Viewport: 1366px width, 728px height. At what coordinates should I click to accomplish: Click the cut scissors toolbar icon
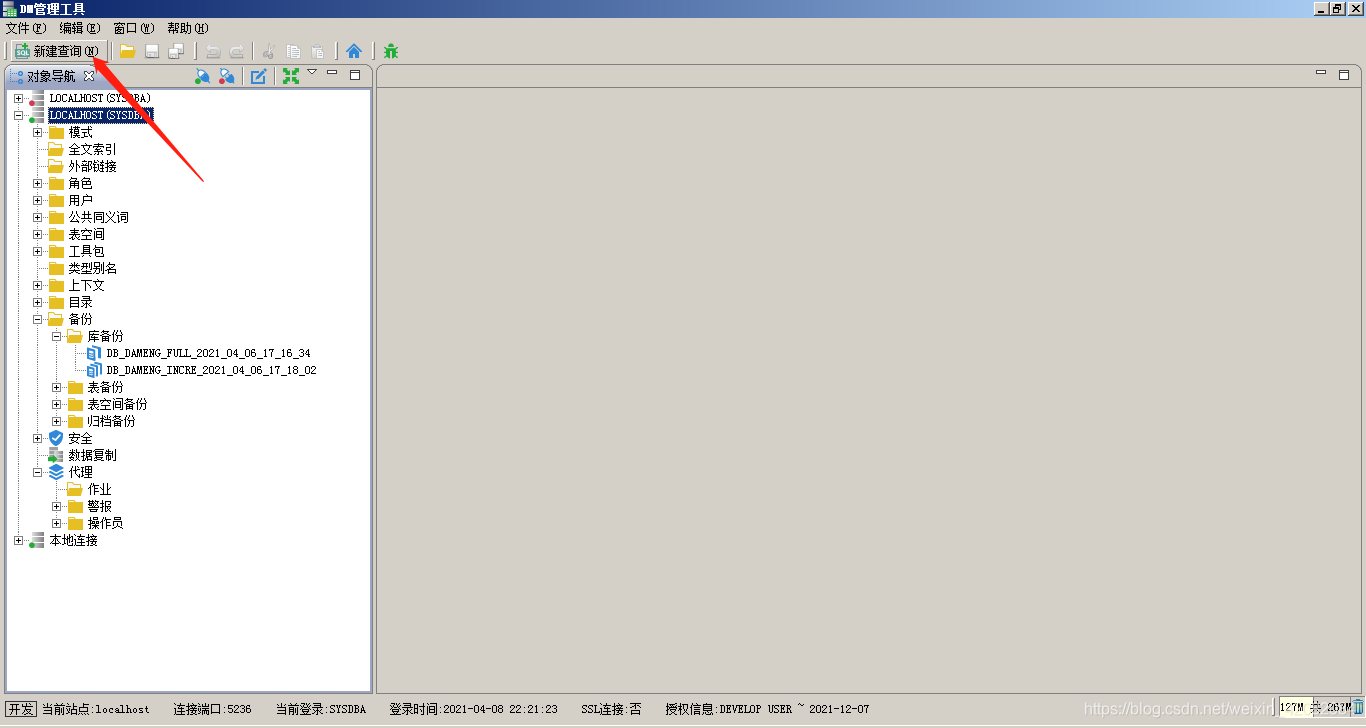click(269, 51)
